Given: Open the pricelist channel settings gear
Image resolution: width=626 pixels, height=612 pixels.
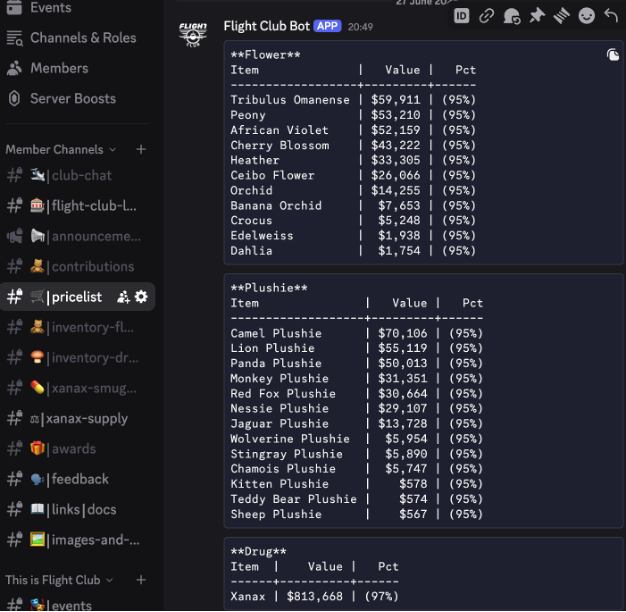Looking at the screenshot, I should (x=141, y=297).
